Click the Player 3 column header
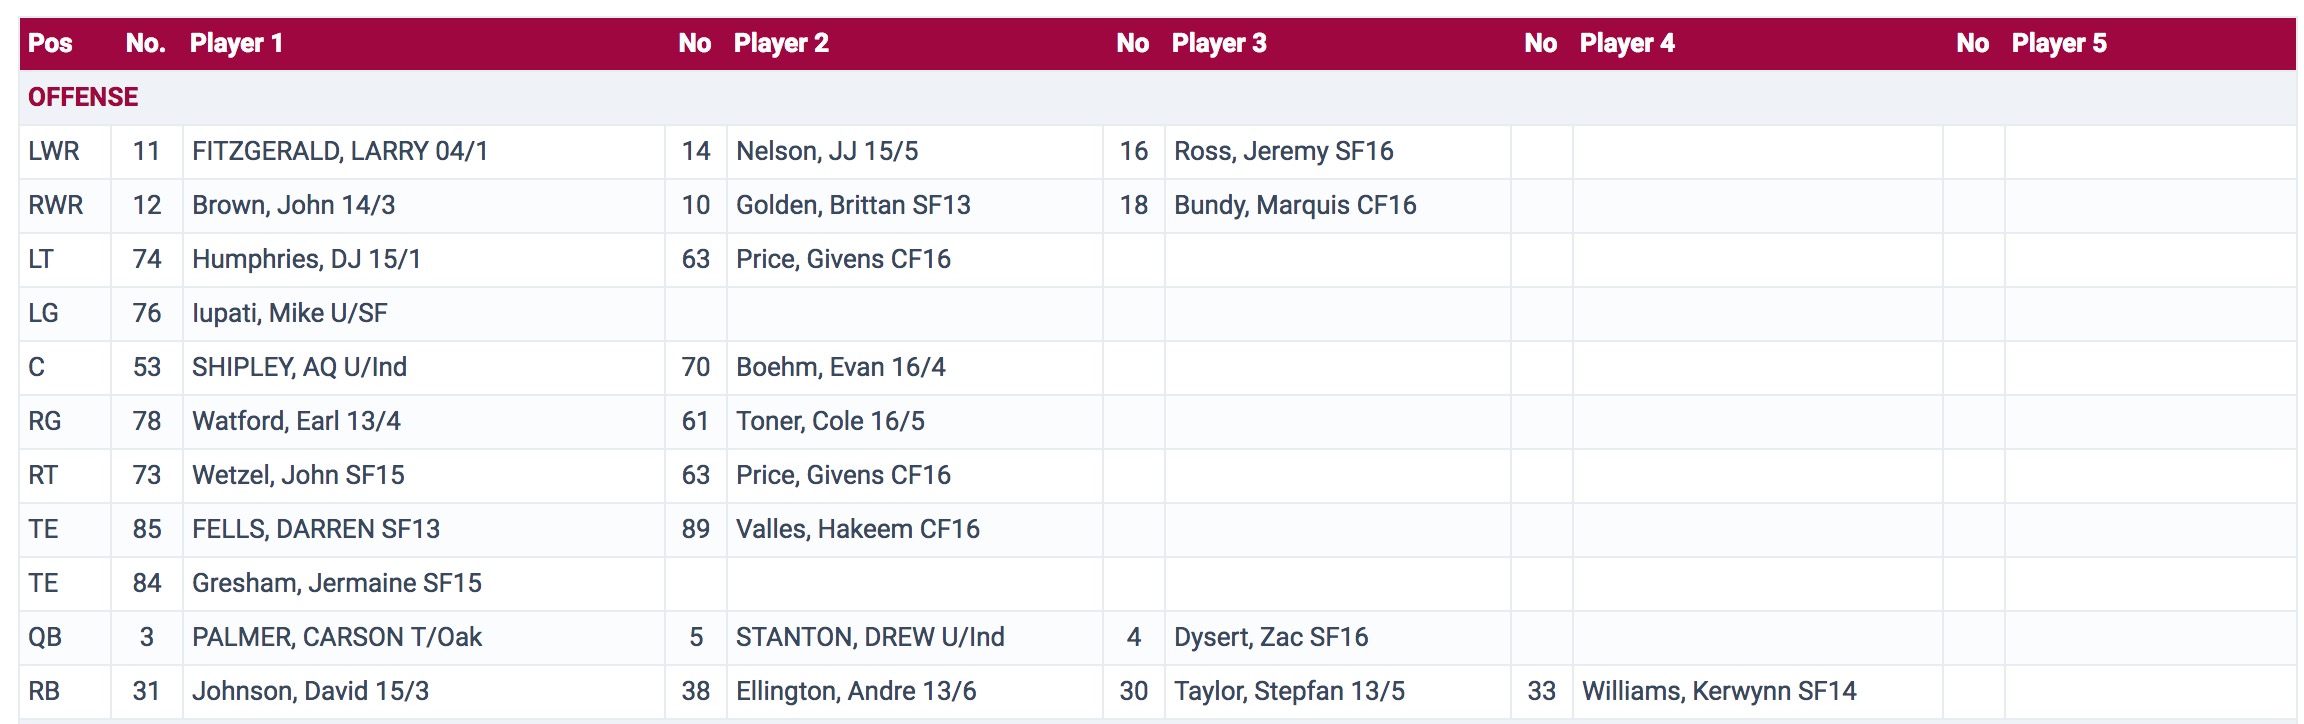Image resolution: width=2304 pixels, height=724 pixels. pyautogui.click(x=1219, y=43)
